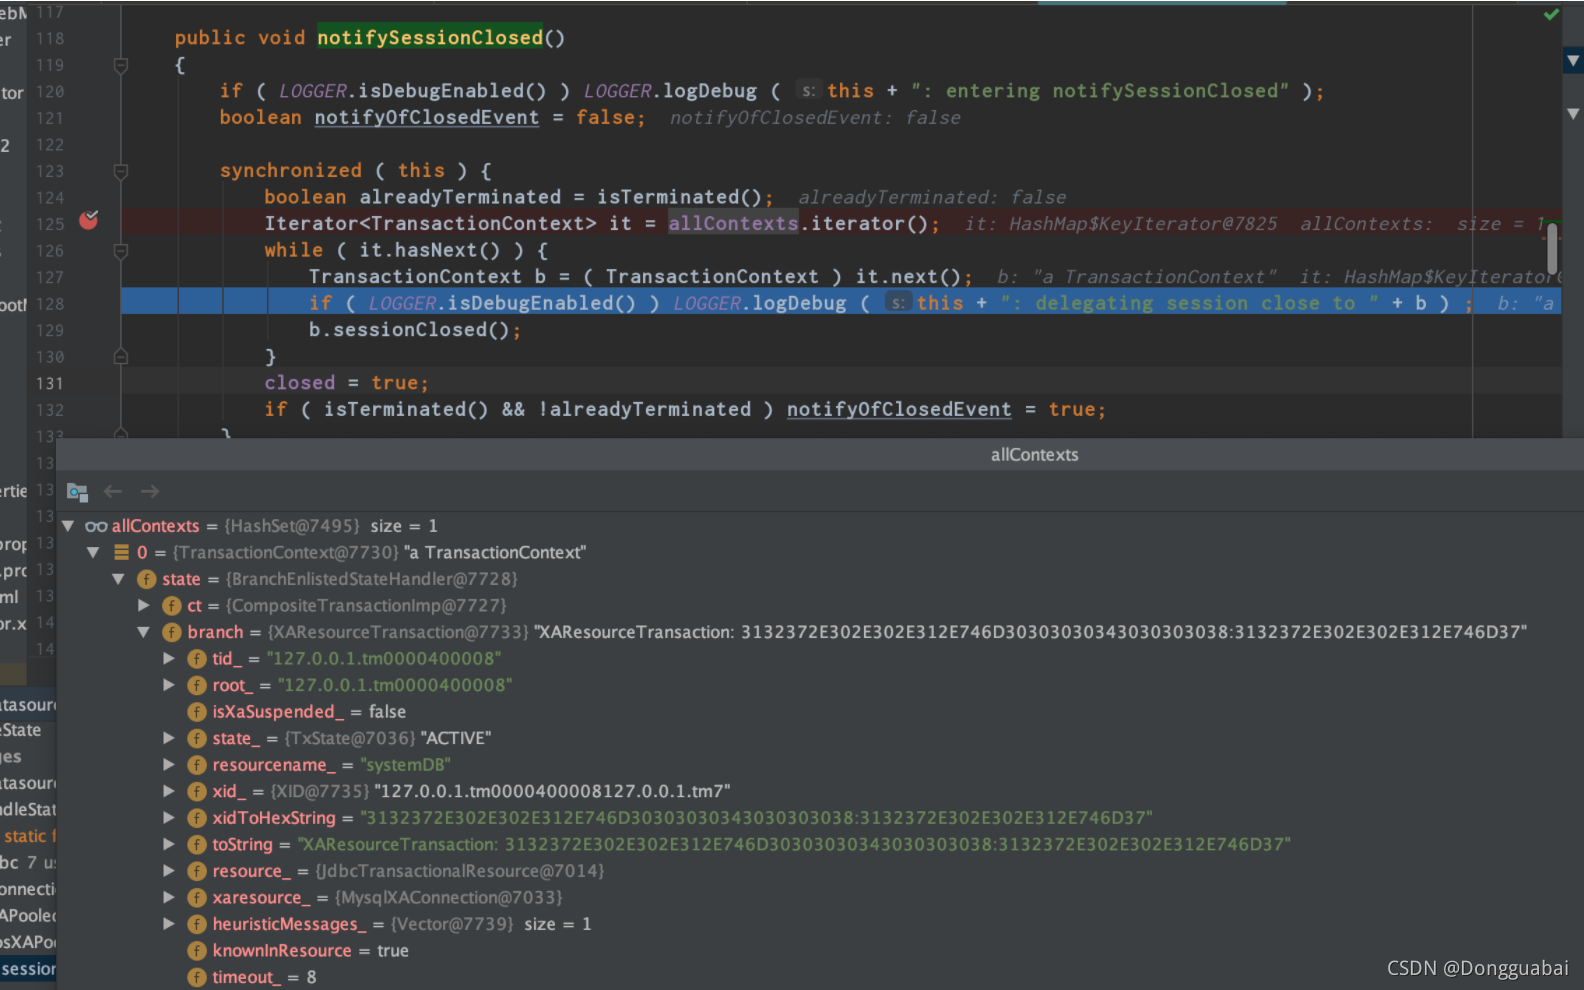
Task: Click the field icon next to state
Action: click(147, 579)
